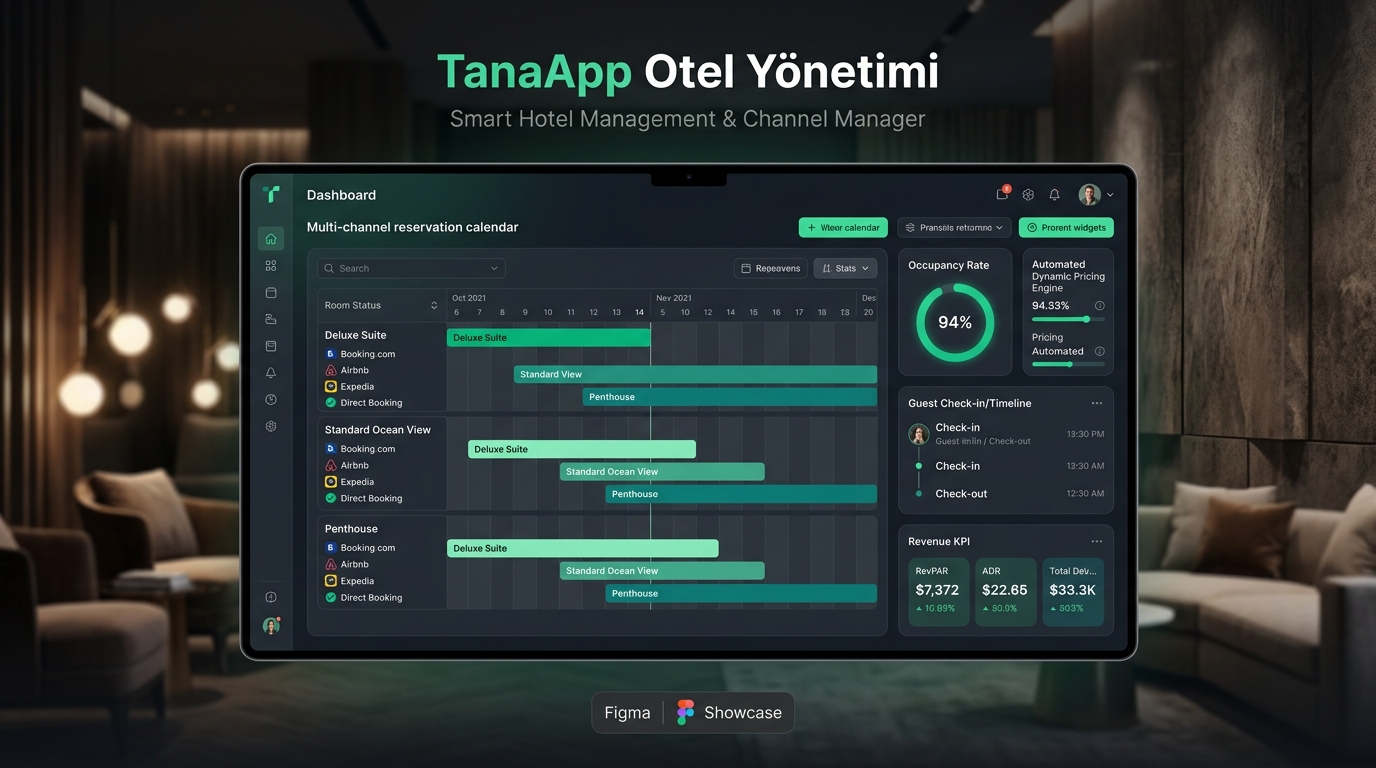Select the Check-out 12:30 AM timeline entry
Screen dimensions: 1376x768
(x=1010, y=494)
